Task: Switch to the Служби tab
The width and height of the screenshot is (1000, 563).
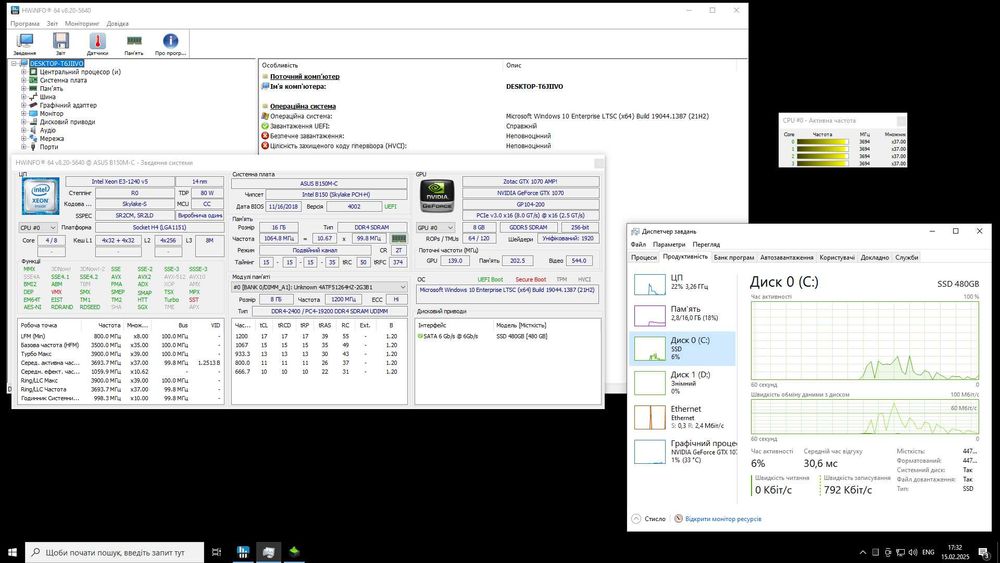Action: [906, 258]
